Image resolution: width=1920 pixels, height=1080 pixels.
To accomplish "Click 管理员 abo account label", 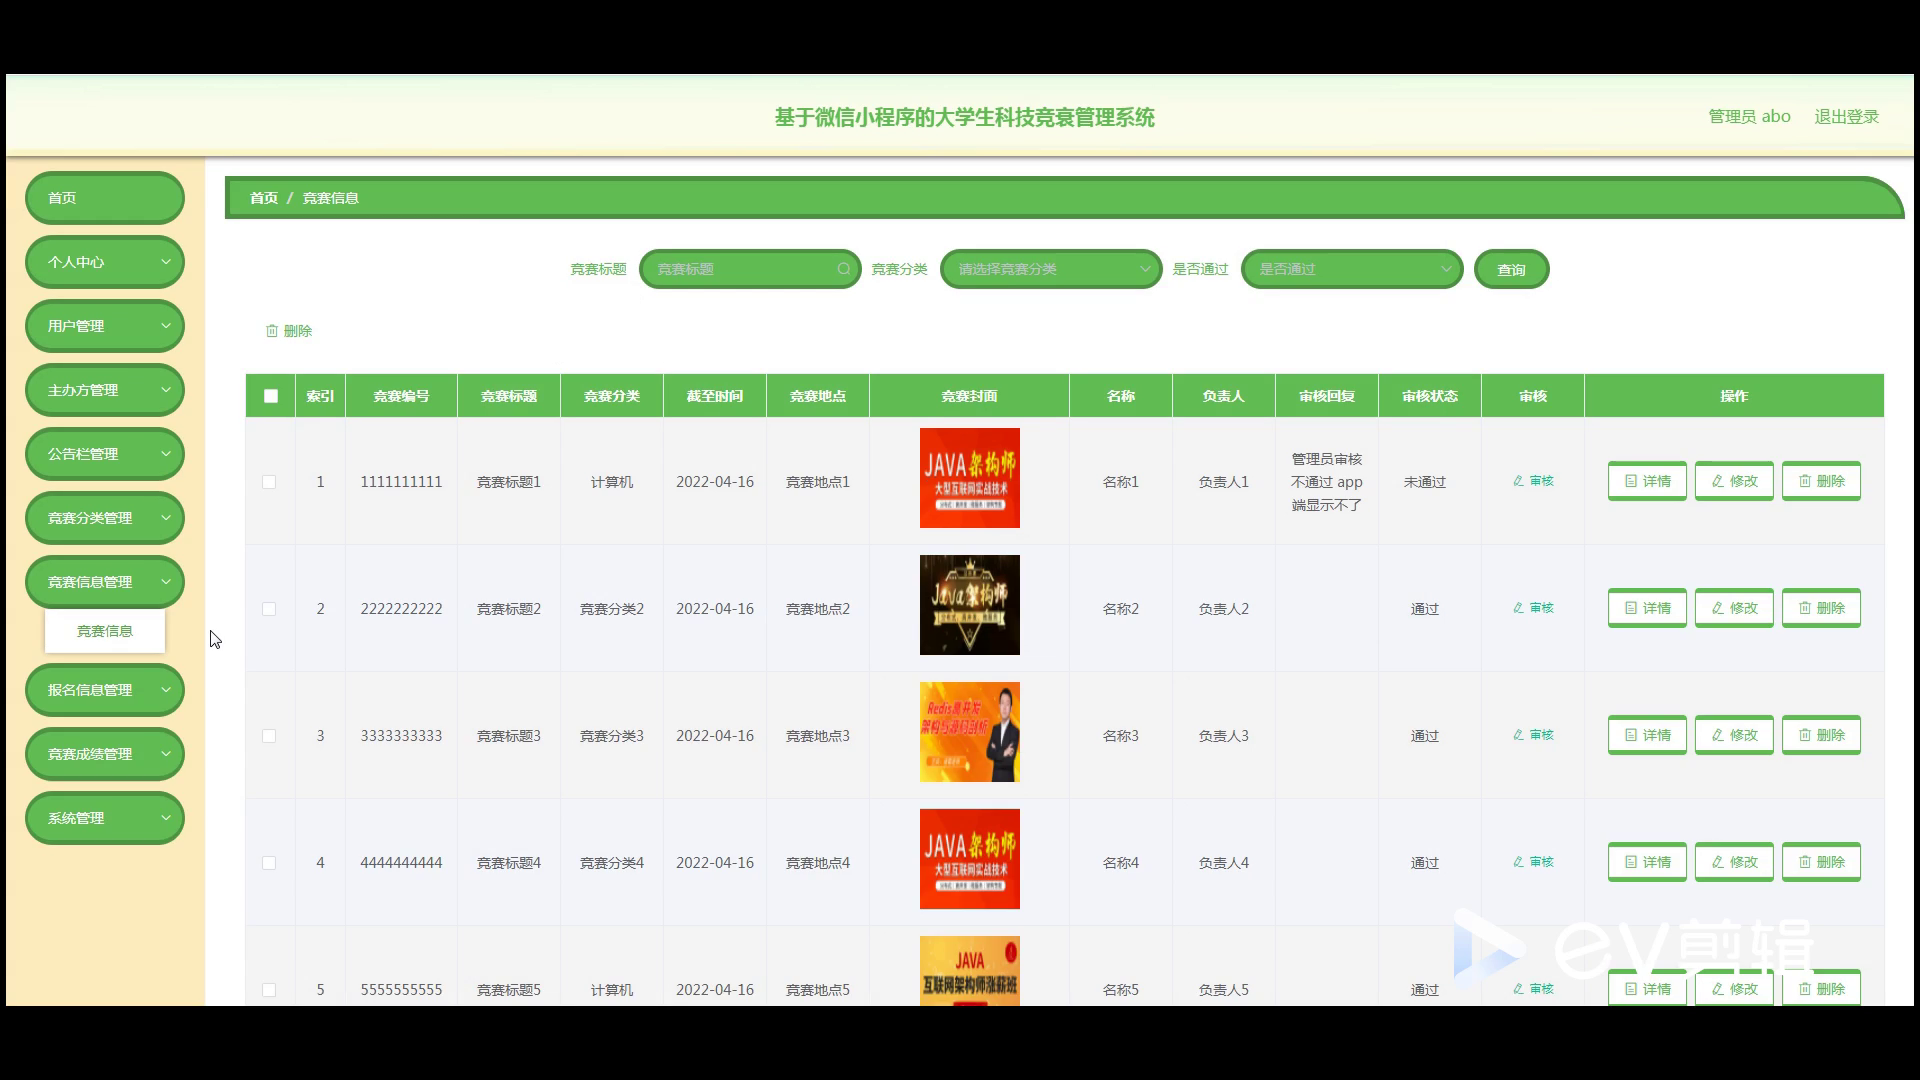I will [1749, 117].
